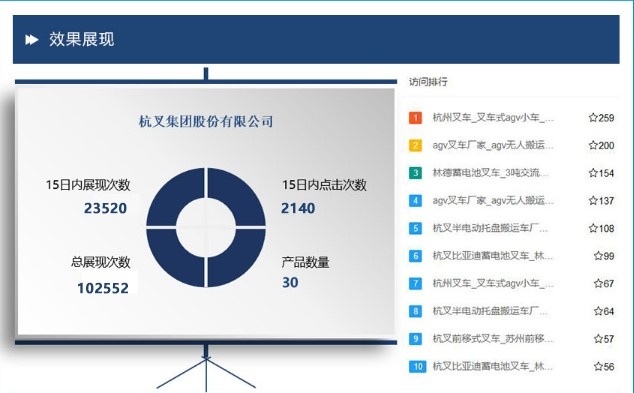Image resolution: width=634 pixels, height=393 pixels.
Task: Select the blue rank 4 badge
Action: (415, 201)
